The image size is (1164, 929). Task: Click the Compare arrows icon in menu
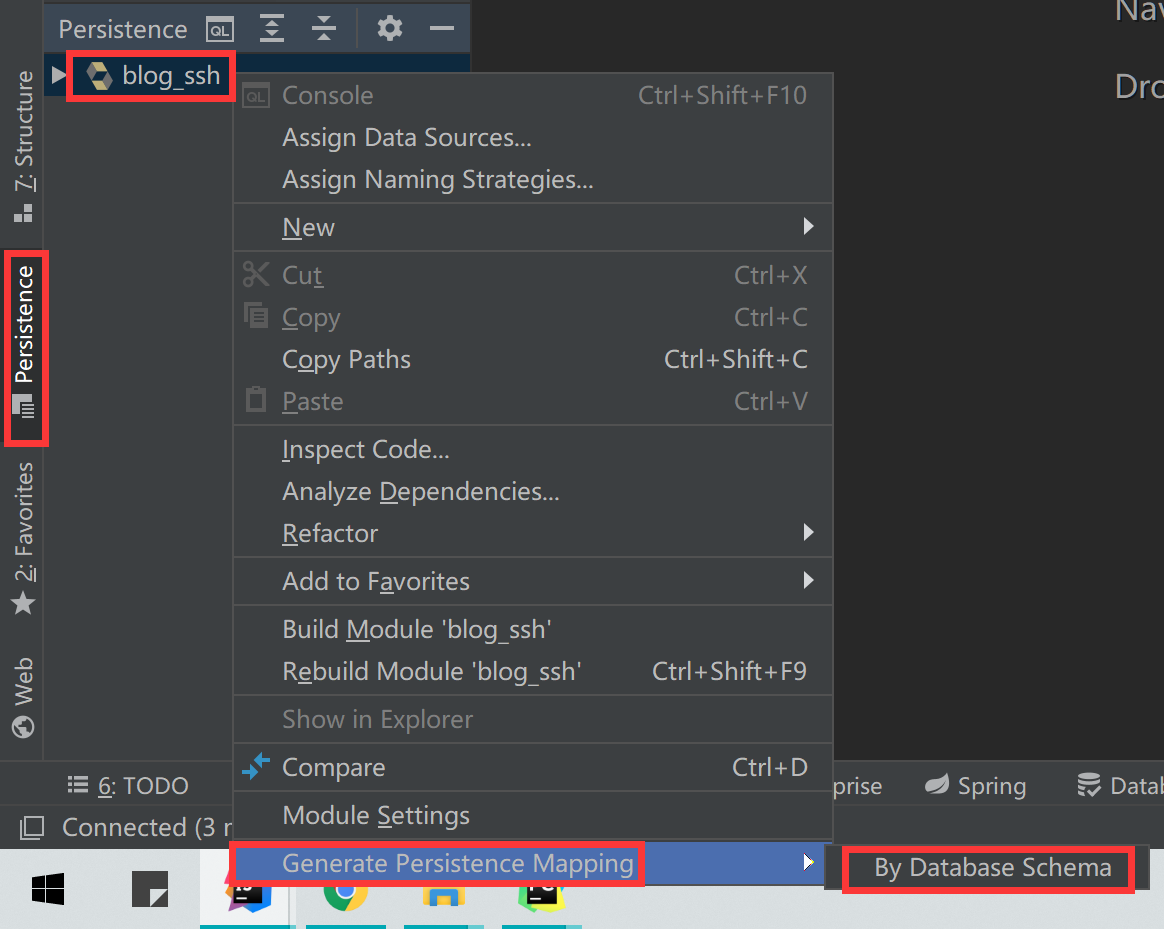coord(257,767)
